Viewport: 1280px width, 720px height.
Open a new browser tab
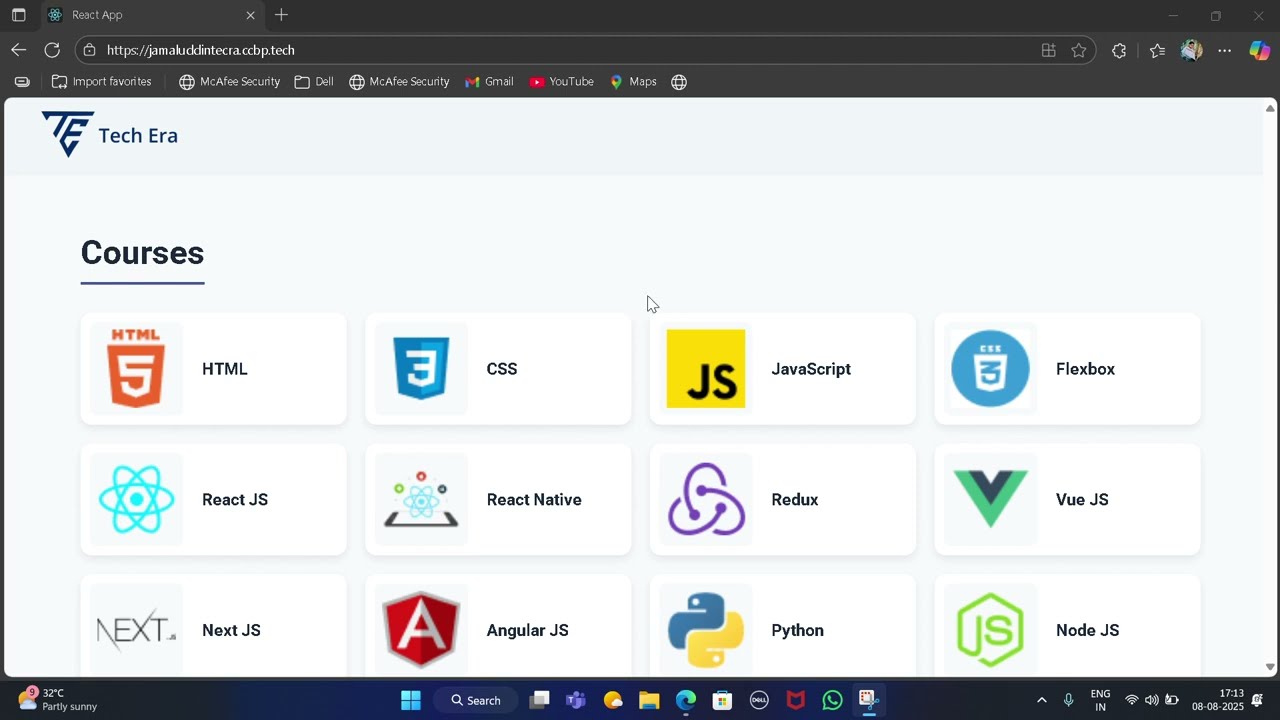coord(281,15)
